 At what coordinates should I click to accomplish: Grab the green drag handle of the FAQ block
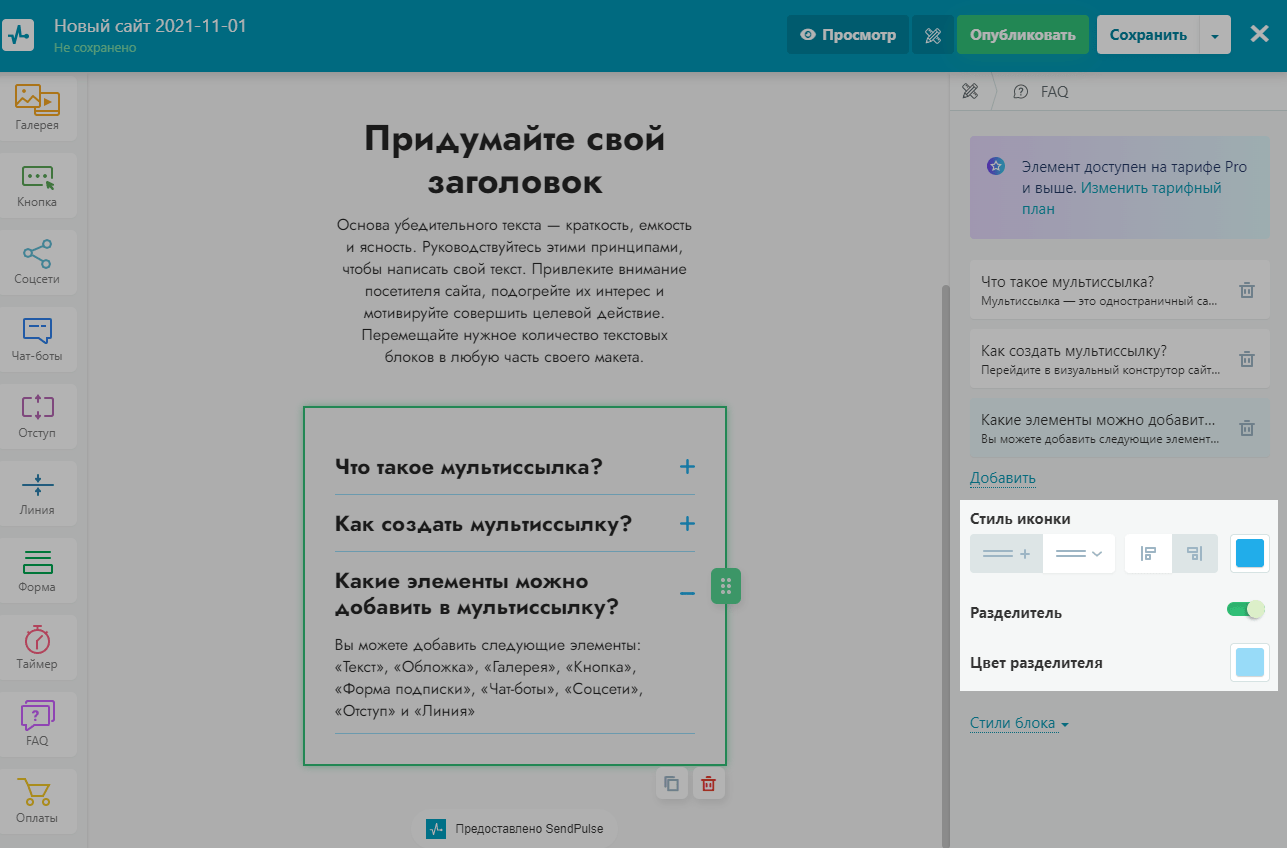click(x=726, y=586)
